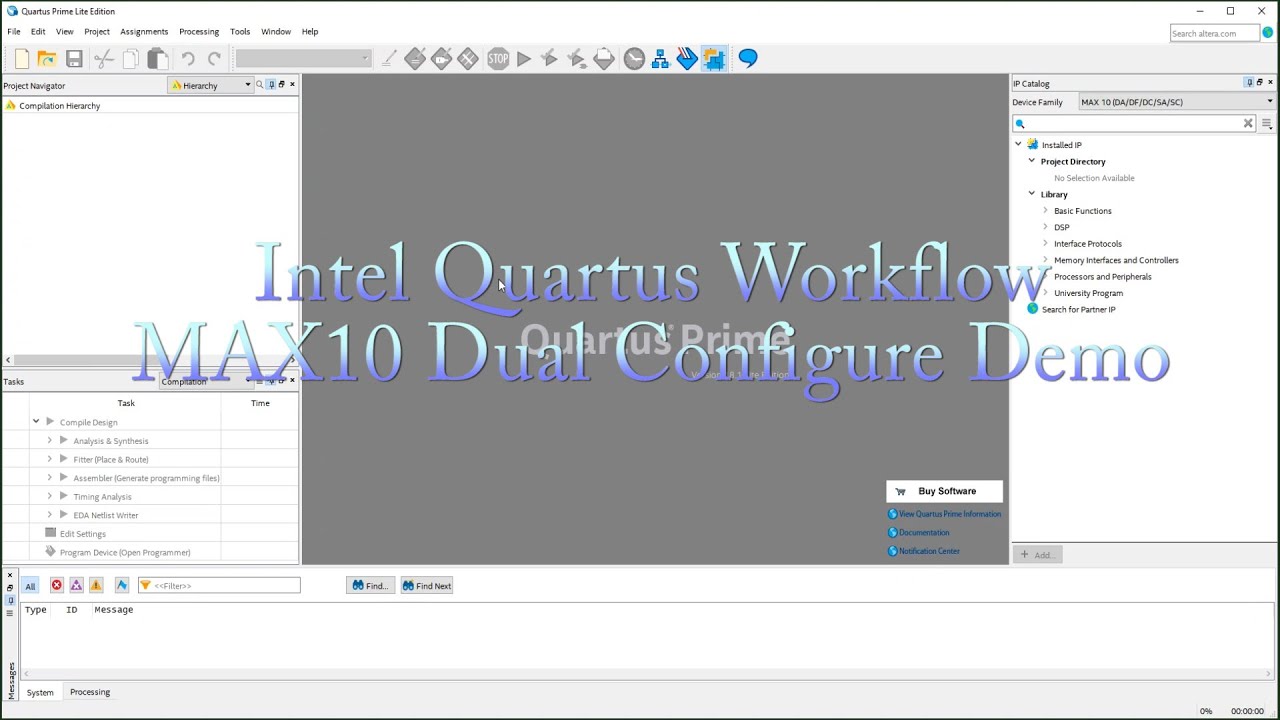The image size is (1280, 720).
Task: Click the globe icon beside altera.com search
Action: [1267, 33]
